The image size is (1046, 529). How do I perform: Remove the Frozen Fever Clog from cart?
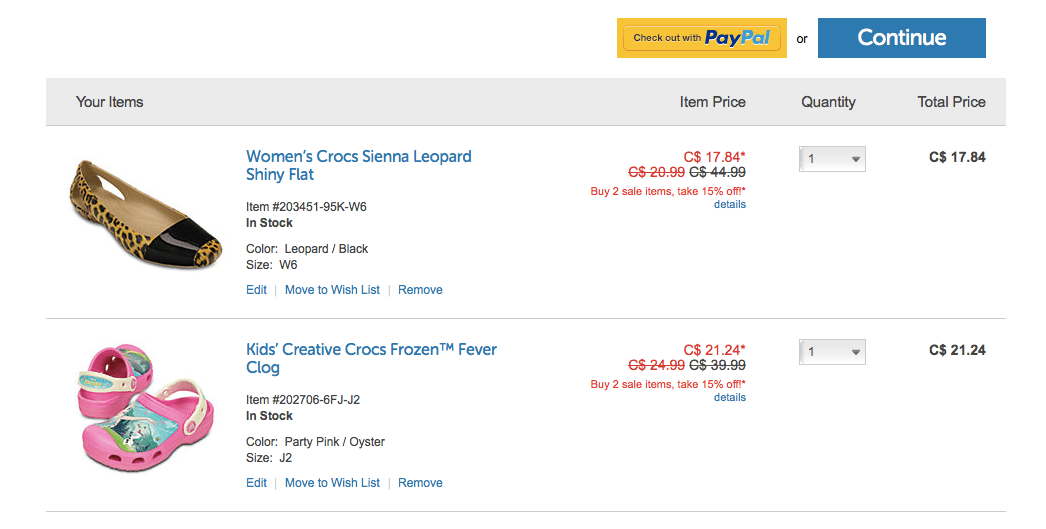pyautogui.click(x=420, y=483)
